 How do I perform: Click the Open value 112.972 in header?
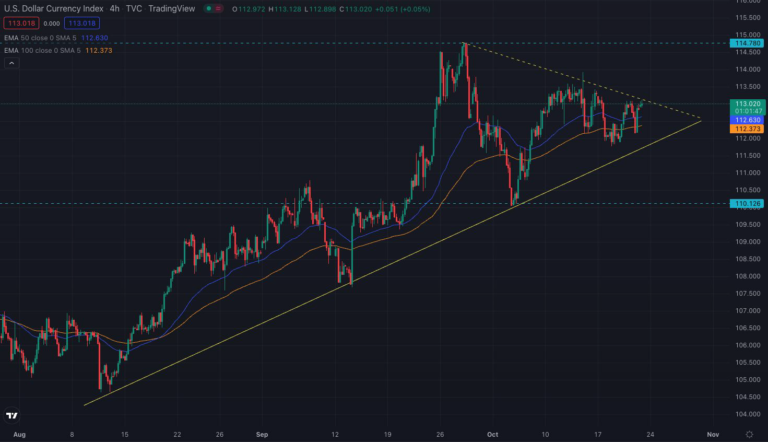click(252, 9)
